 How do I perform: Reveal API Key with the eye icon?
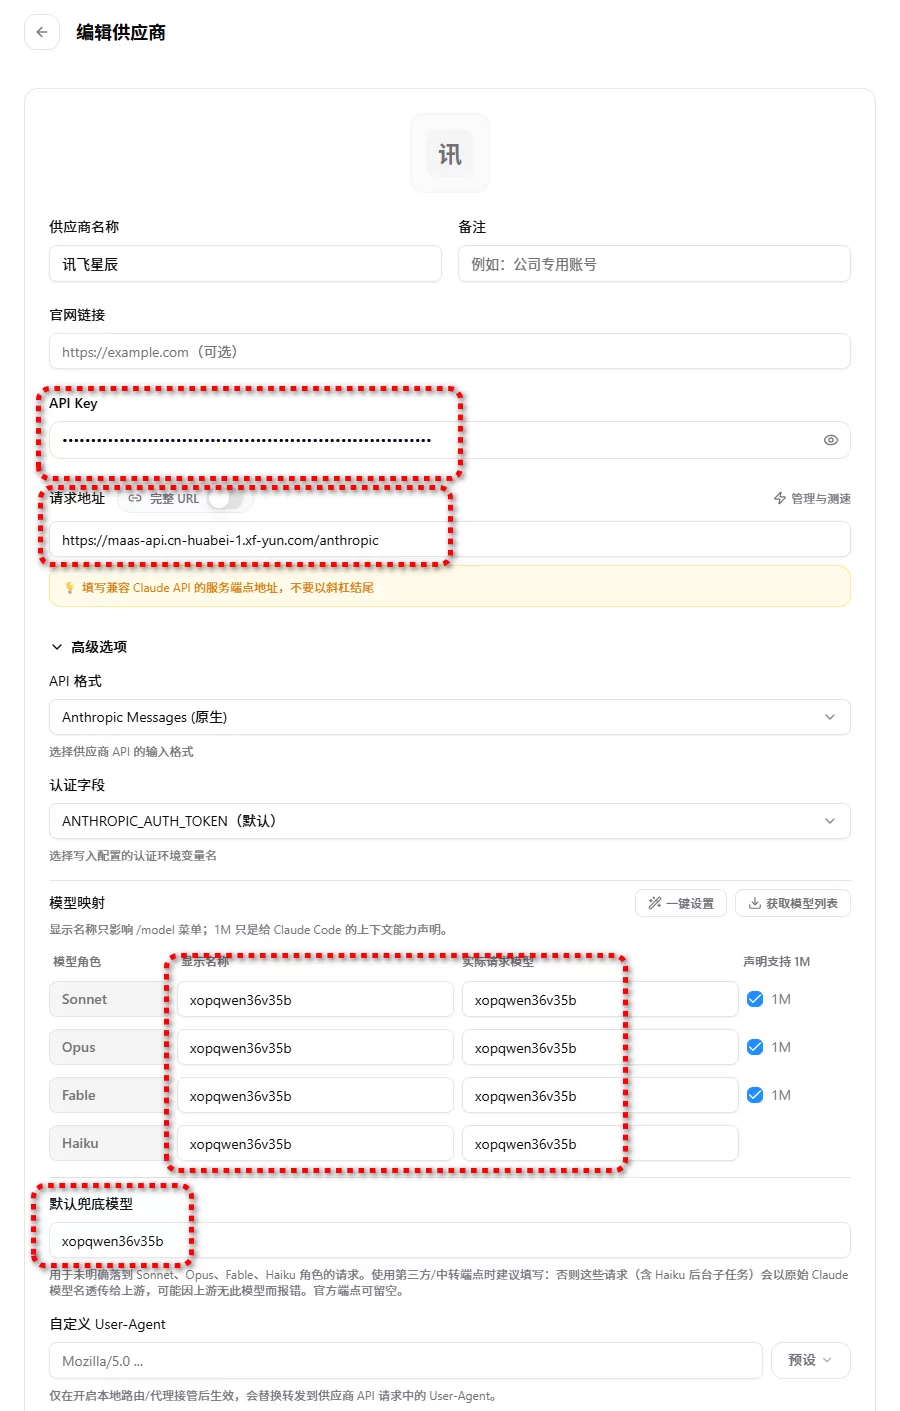coord(830,440)
